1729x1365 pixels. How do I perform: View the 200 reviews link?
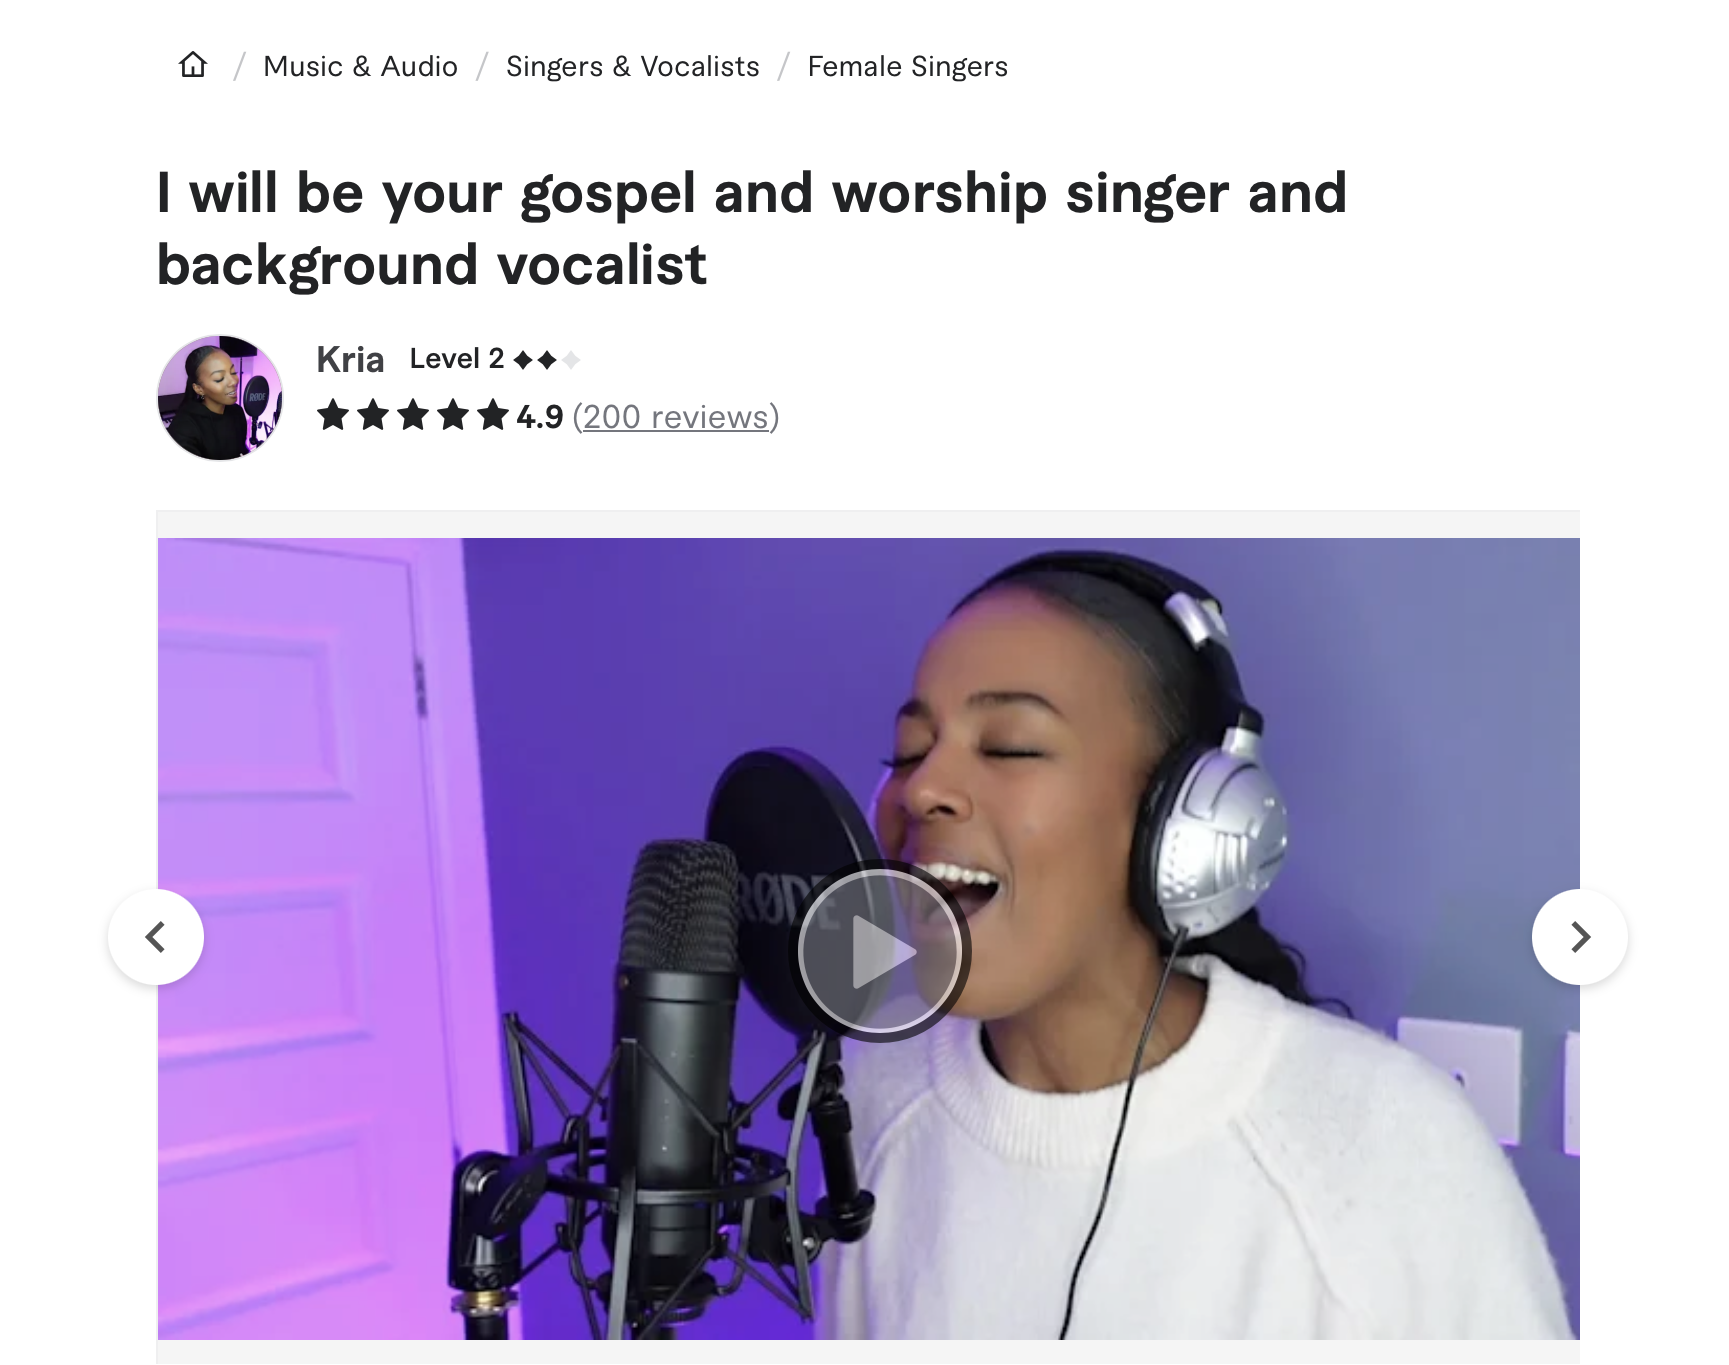pos(676,416)
